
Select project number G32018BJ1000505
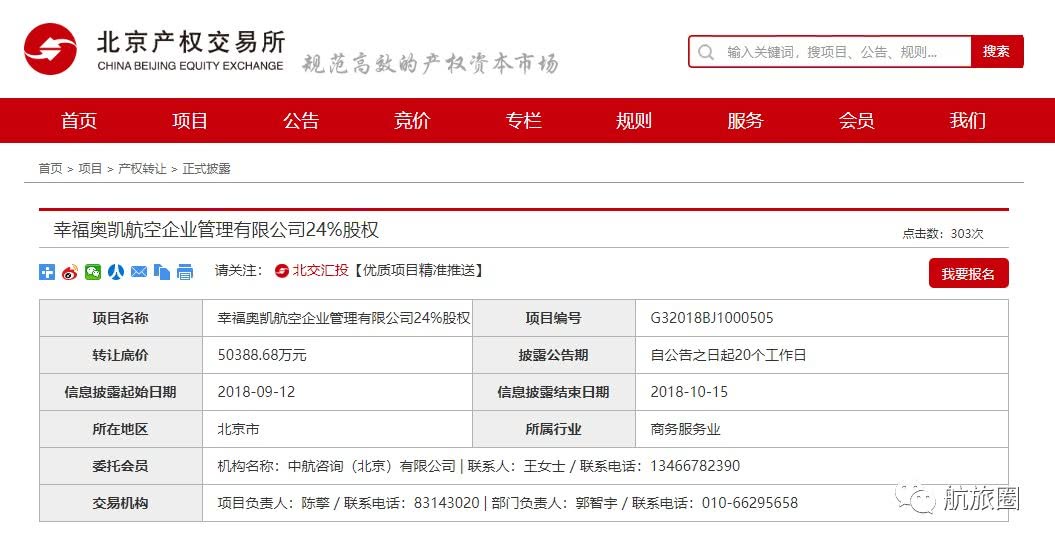coord(712,318)
